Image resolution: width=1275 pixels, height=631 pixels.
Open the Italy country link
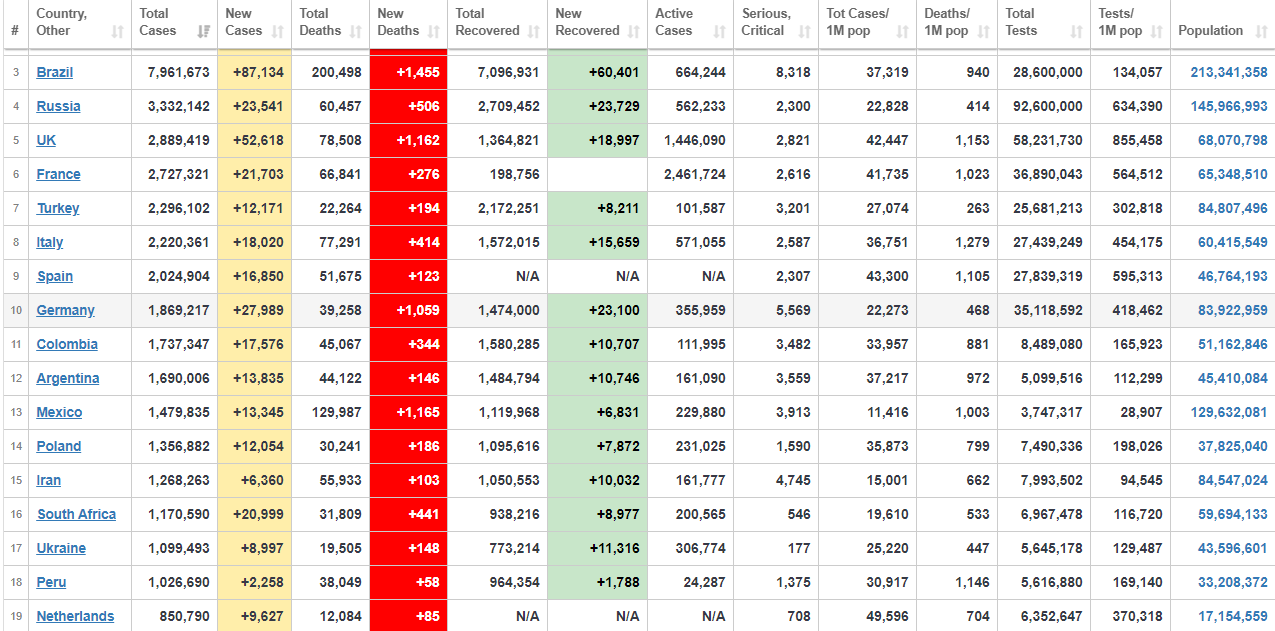click(50, 242)
